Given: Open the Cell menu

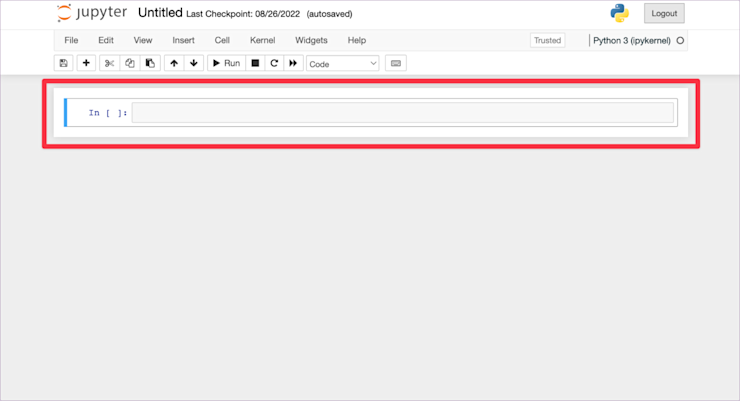Looking at the screenshot, I should tap(222, 41).
